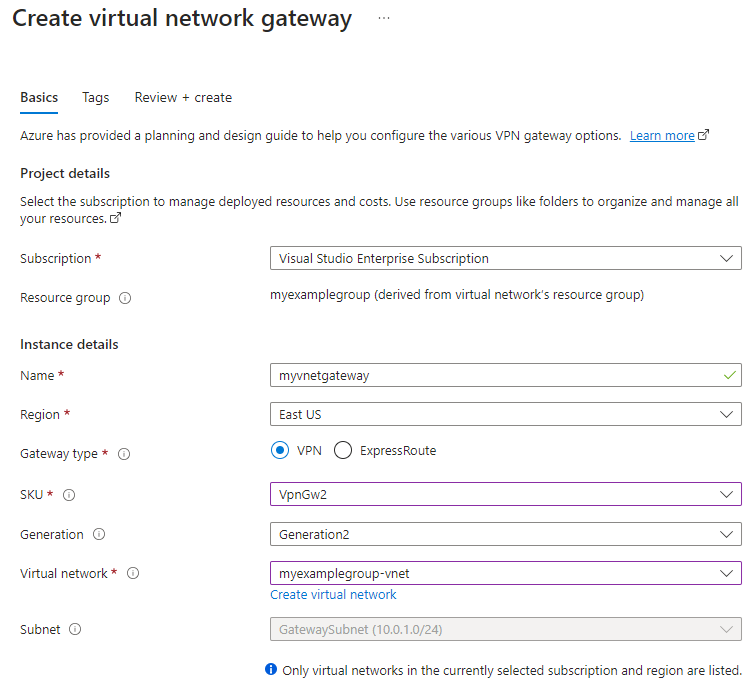
Task: Open the Virtual network dropdown
Action: pos(505,574)
